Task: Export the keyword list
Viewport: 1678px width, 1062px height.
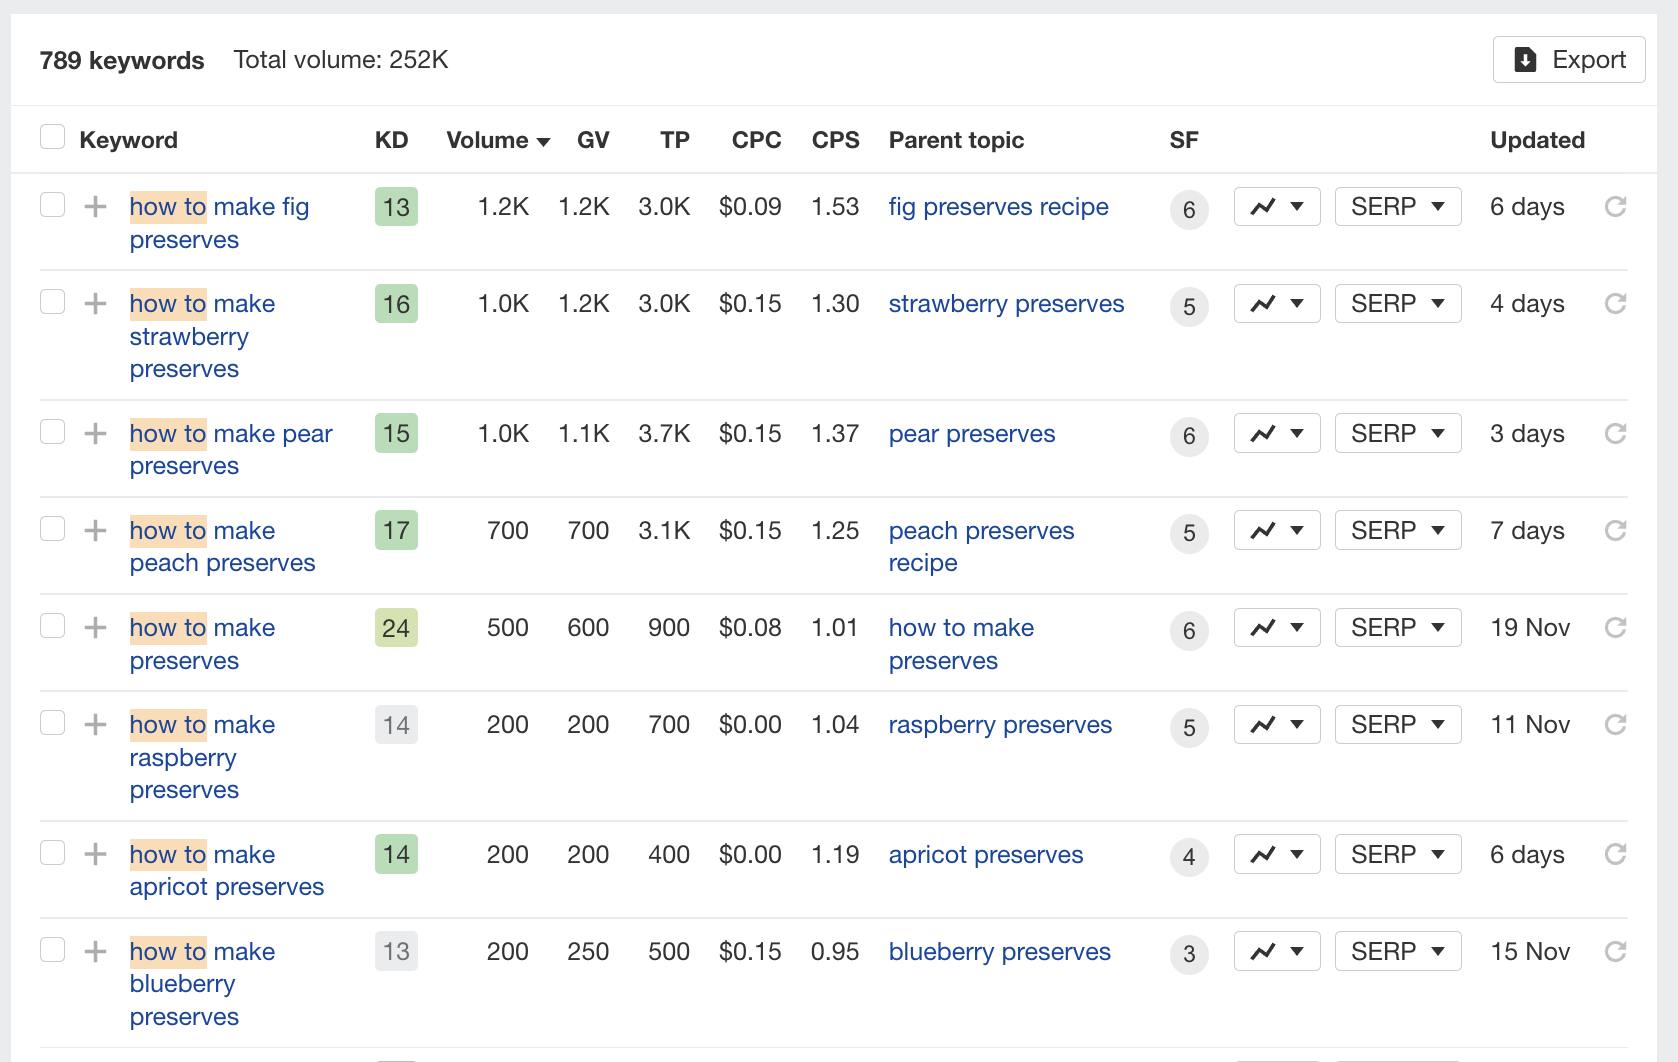Action: click(x=1568, y=60)
